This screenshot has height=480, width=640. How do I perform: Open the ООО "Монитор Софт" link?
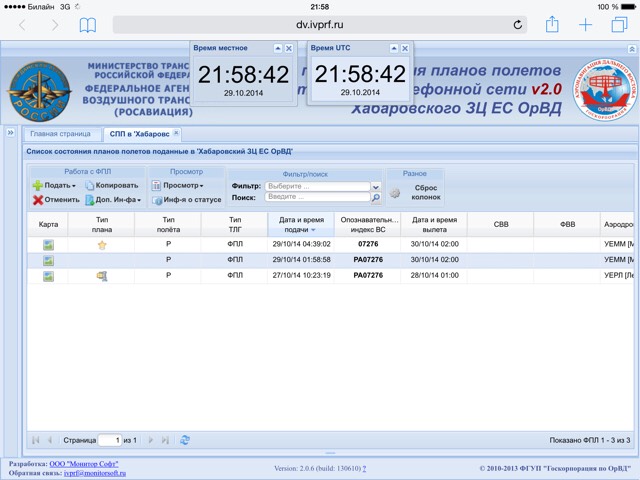84,464
